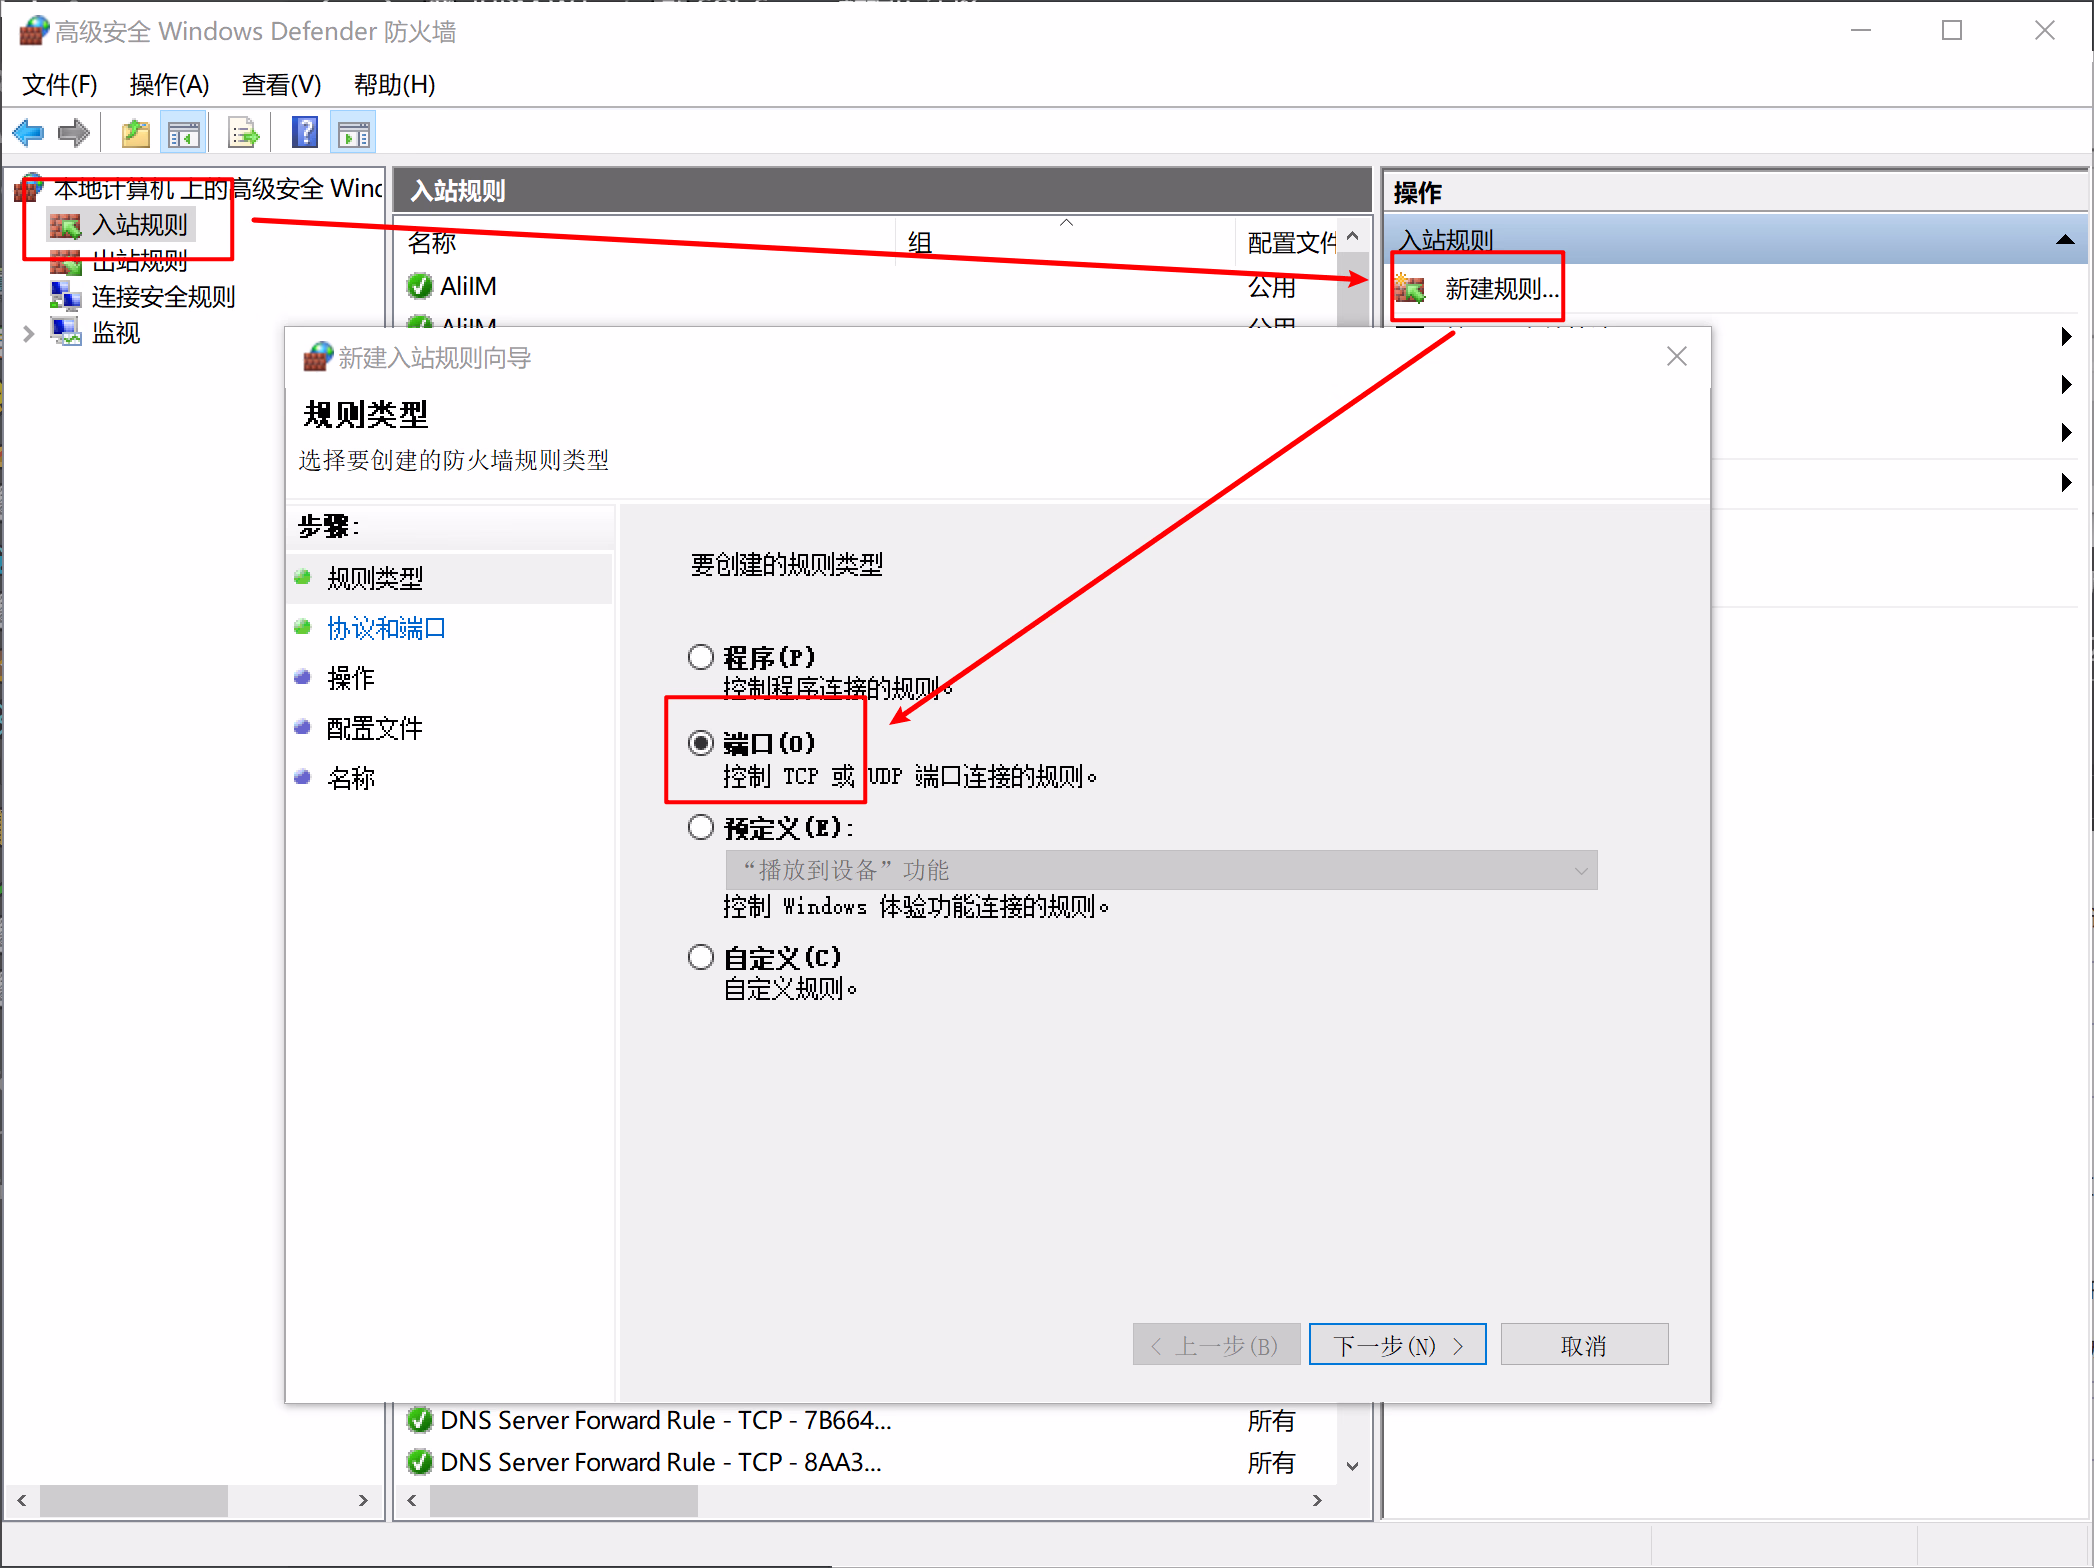Select the 自定义(C) radio button
The height and width of the screenshot is (1568, 2094).
pos(701,957)
